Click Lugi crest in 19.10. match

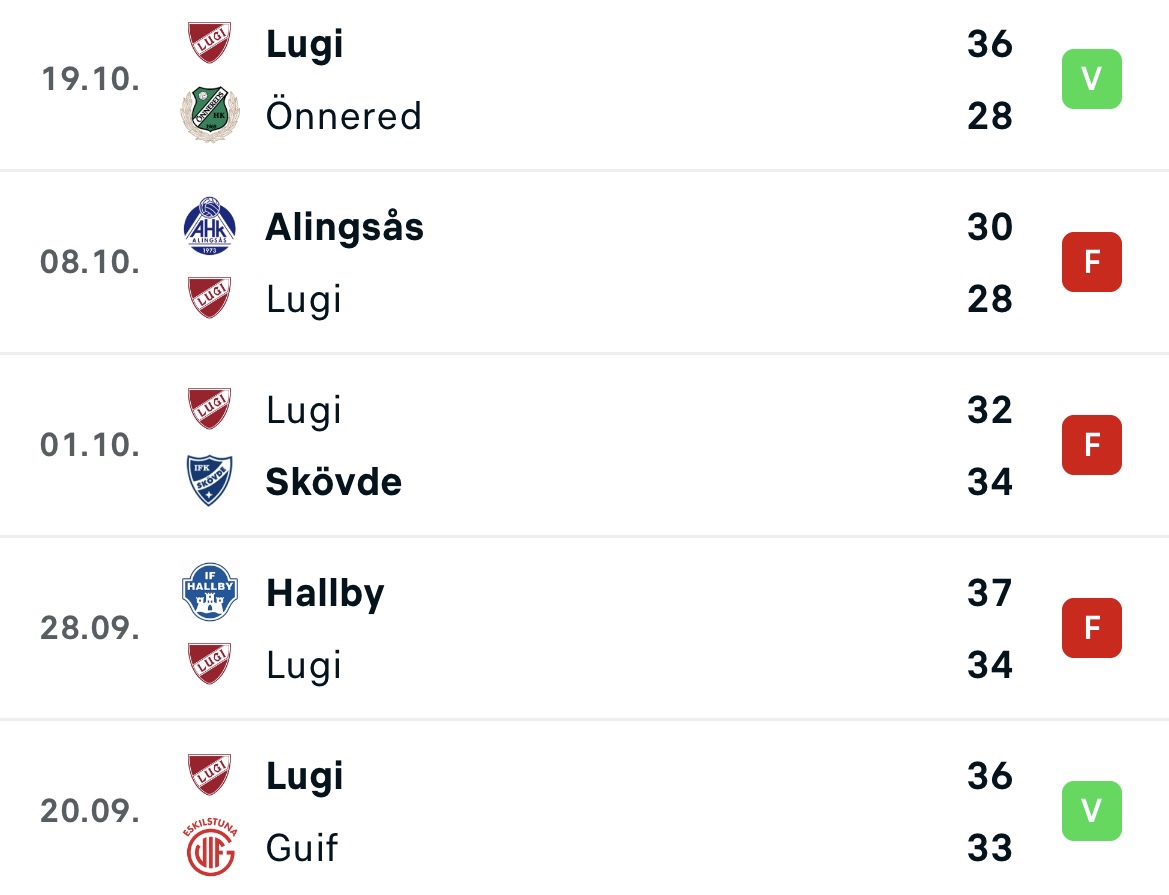[209, 43]
